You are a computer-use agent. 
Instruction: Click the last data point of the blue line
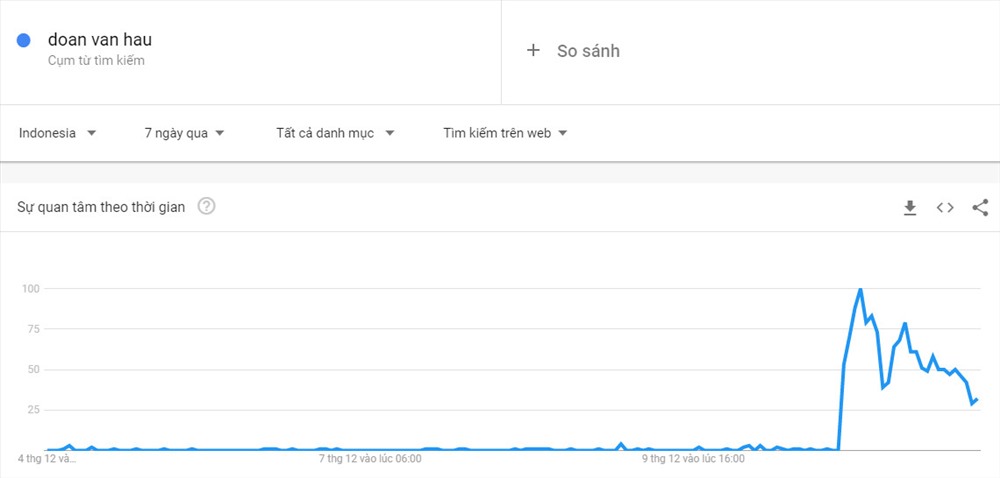point(976,400)
